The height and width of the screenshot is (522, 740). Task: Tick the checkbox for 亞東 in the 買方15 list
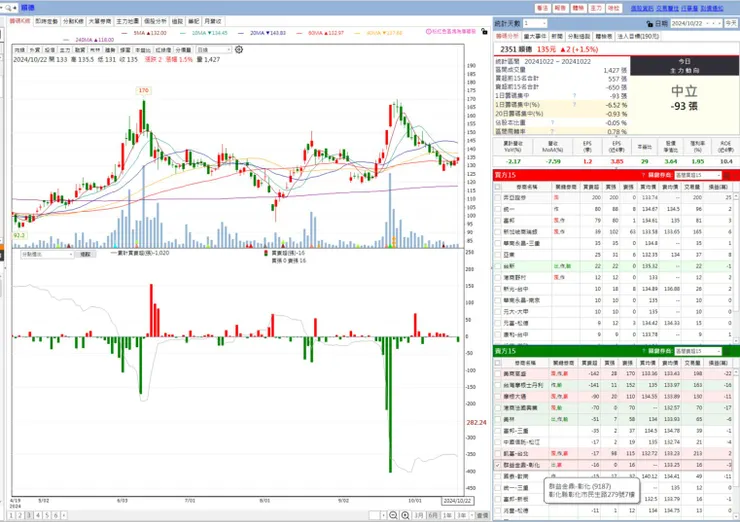point(497,255)
